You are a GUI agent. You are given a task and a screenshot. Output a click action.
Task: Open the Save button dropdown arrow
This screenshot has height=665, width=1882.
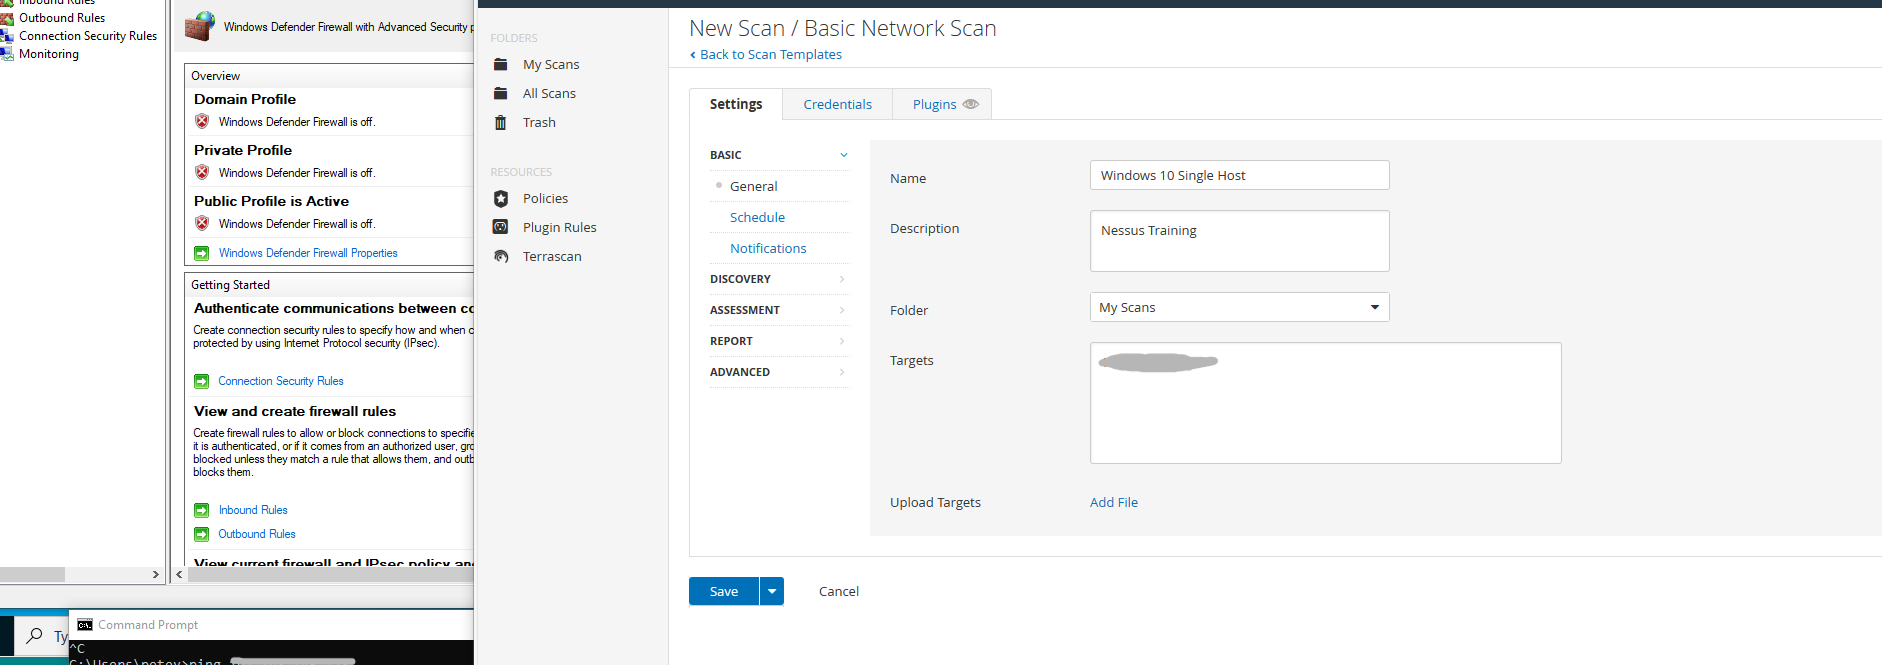[772, 591]
